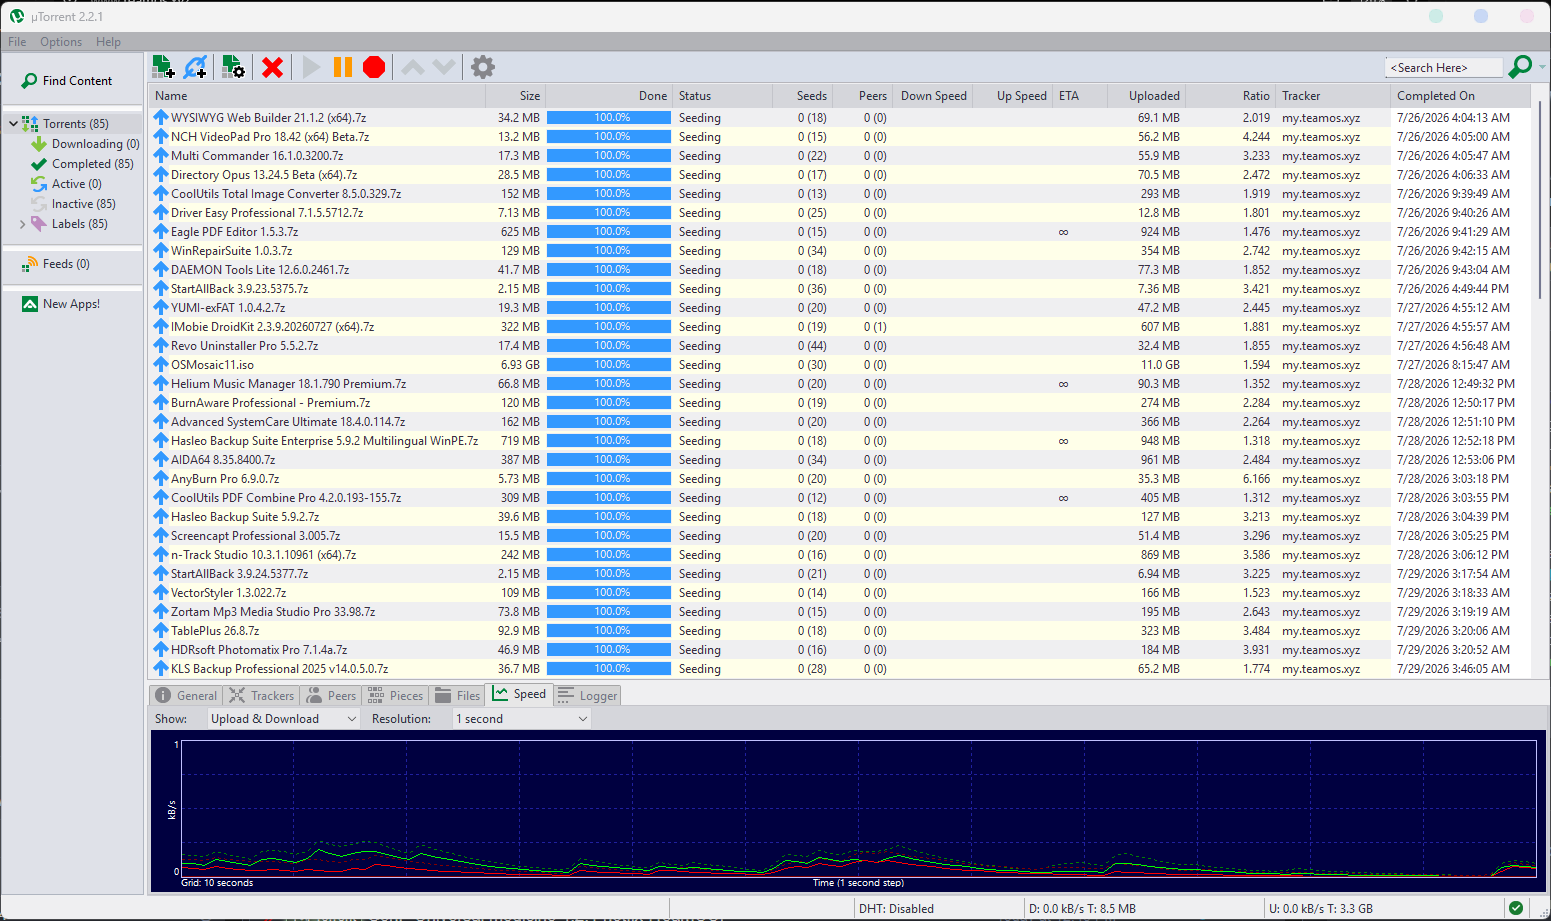Sort by the Name column header
1551x921 pixels.
pos(317,96)
